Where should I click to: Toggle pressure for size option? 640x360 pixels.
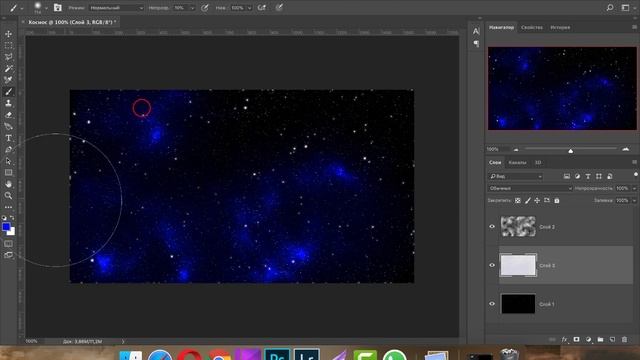279,7
